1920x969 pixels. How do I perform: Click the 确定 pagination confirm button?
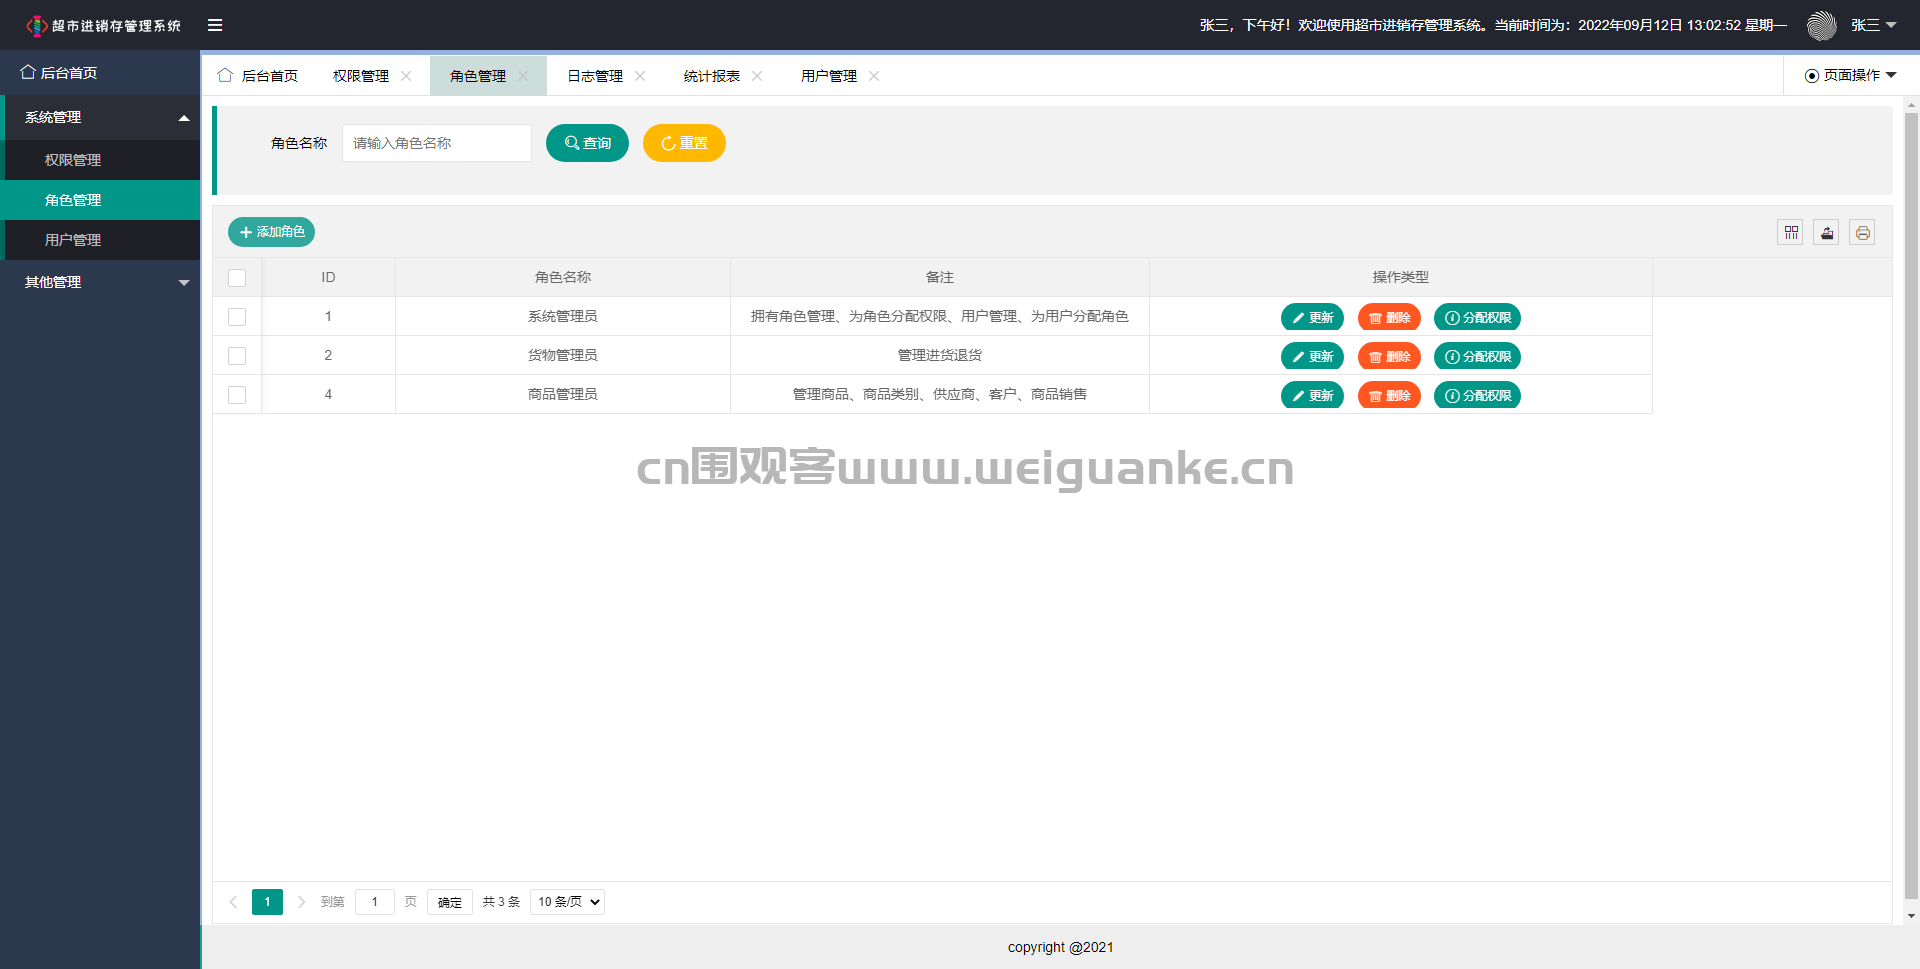[x=450, y=902]
